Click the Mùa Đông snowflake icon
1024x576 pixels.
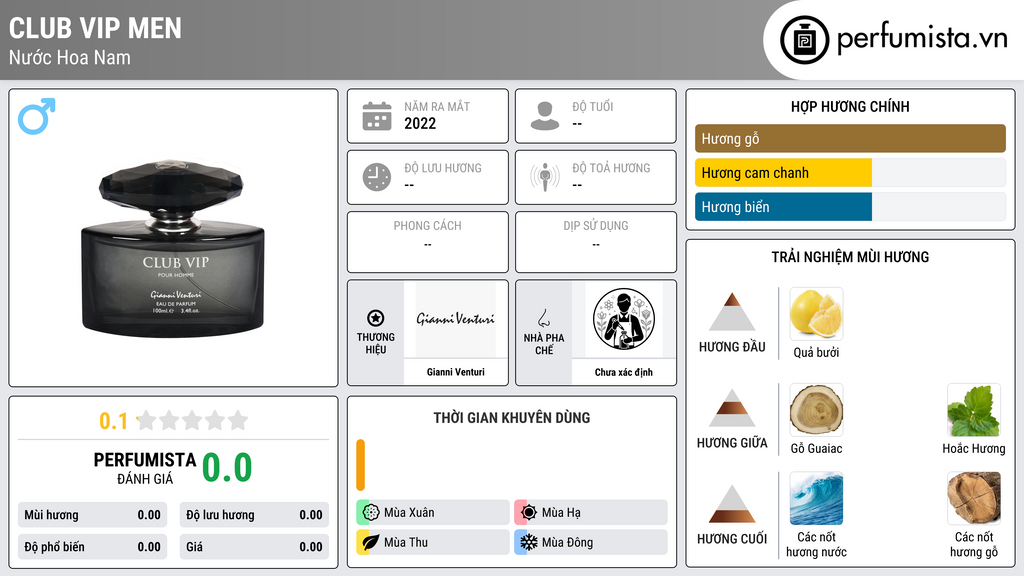point(528,542)
